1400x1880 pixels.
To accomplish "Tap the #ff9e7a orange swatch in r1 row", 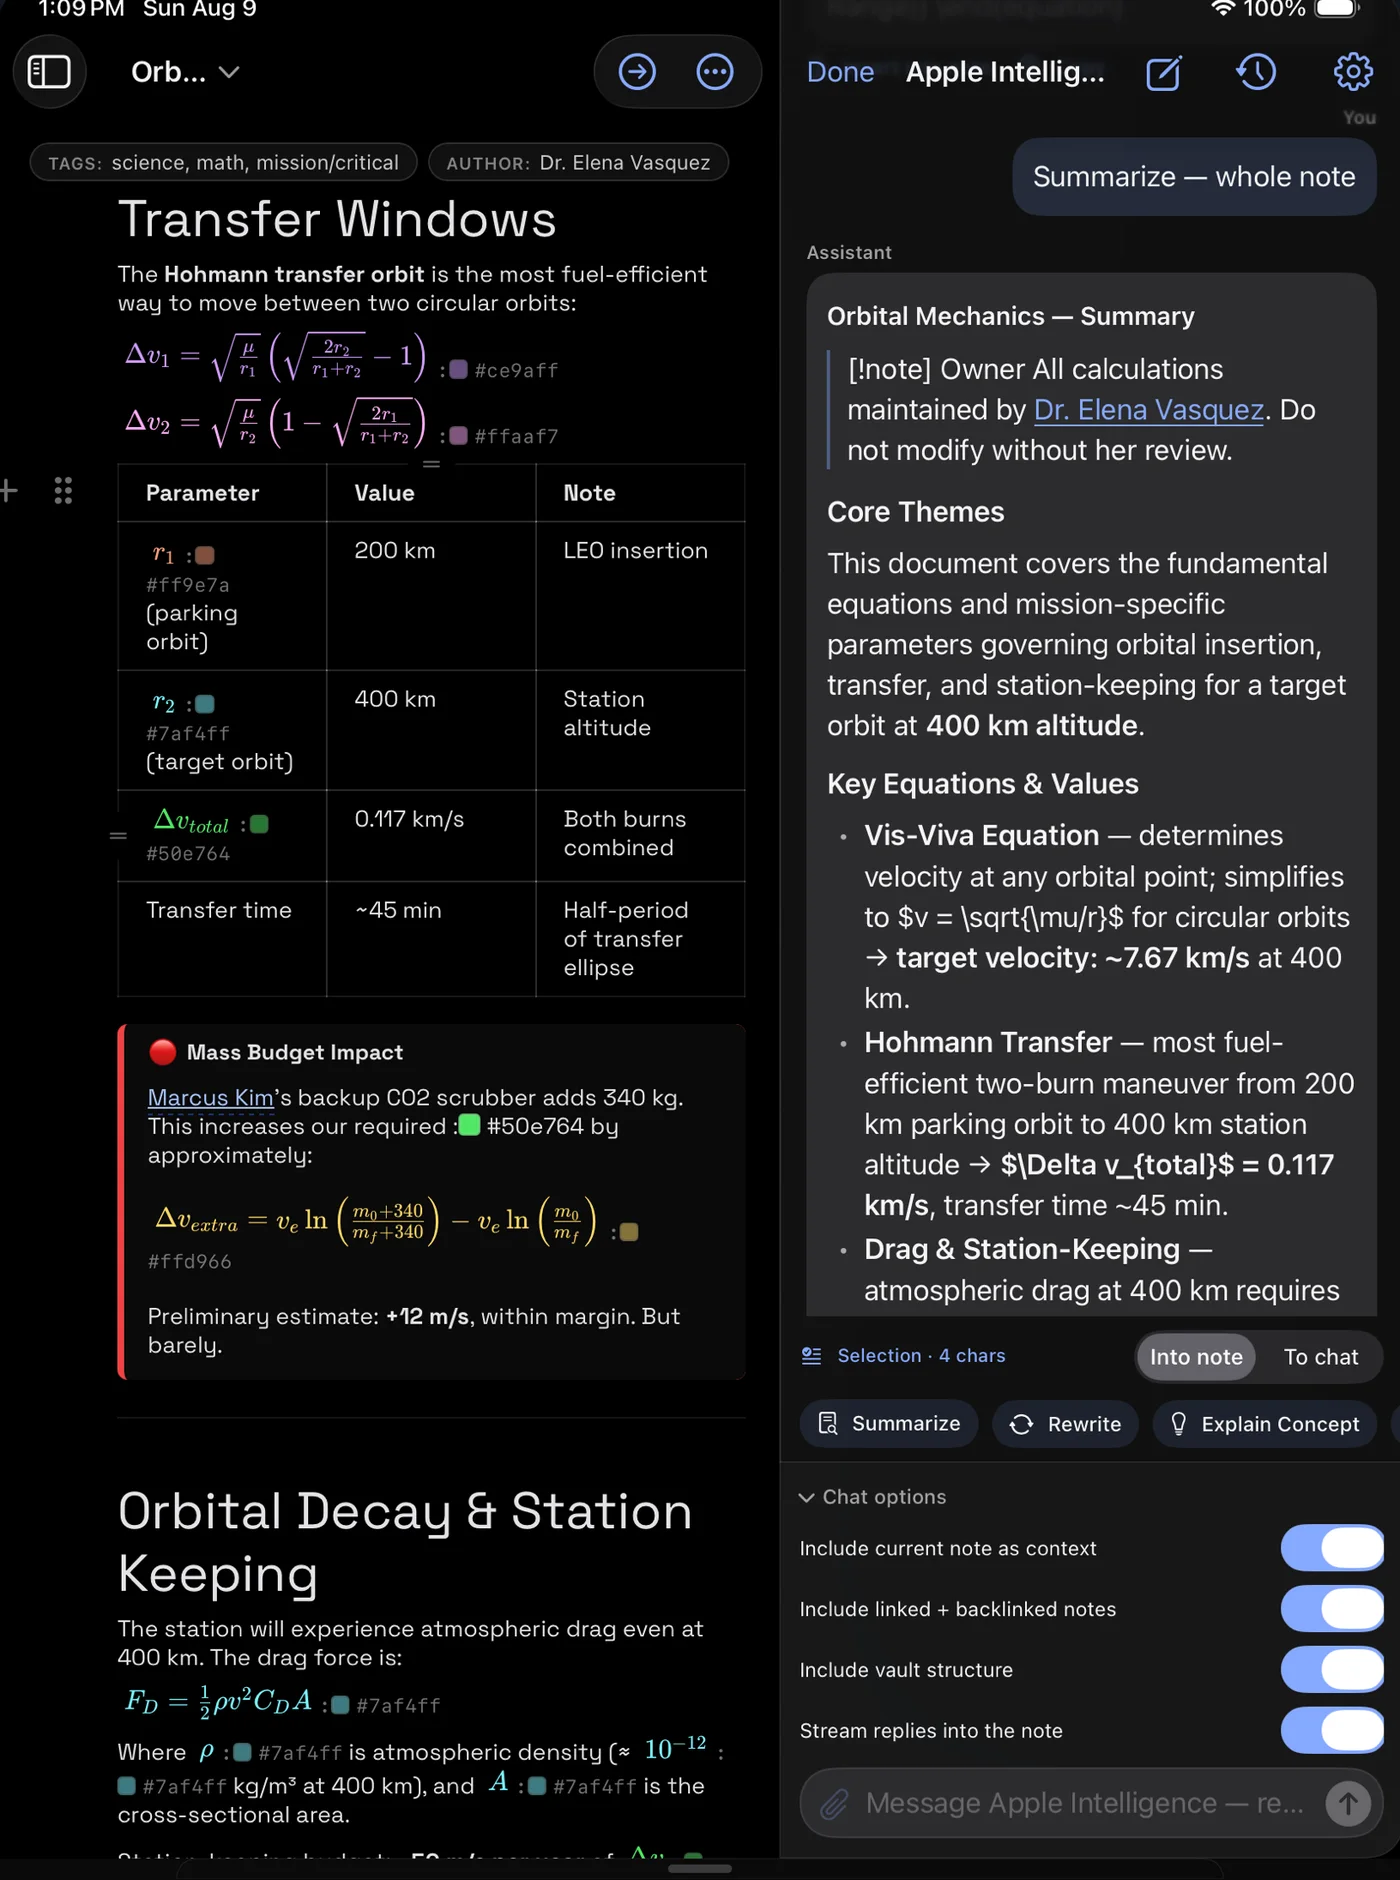I will (205, 555).
